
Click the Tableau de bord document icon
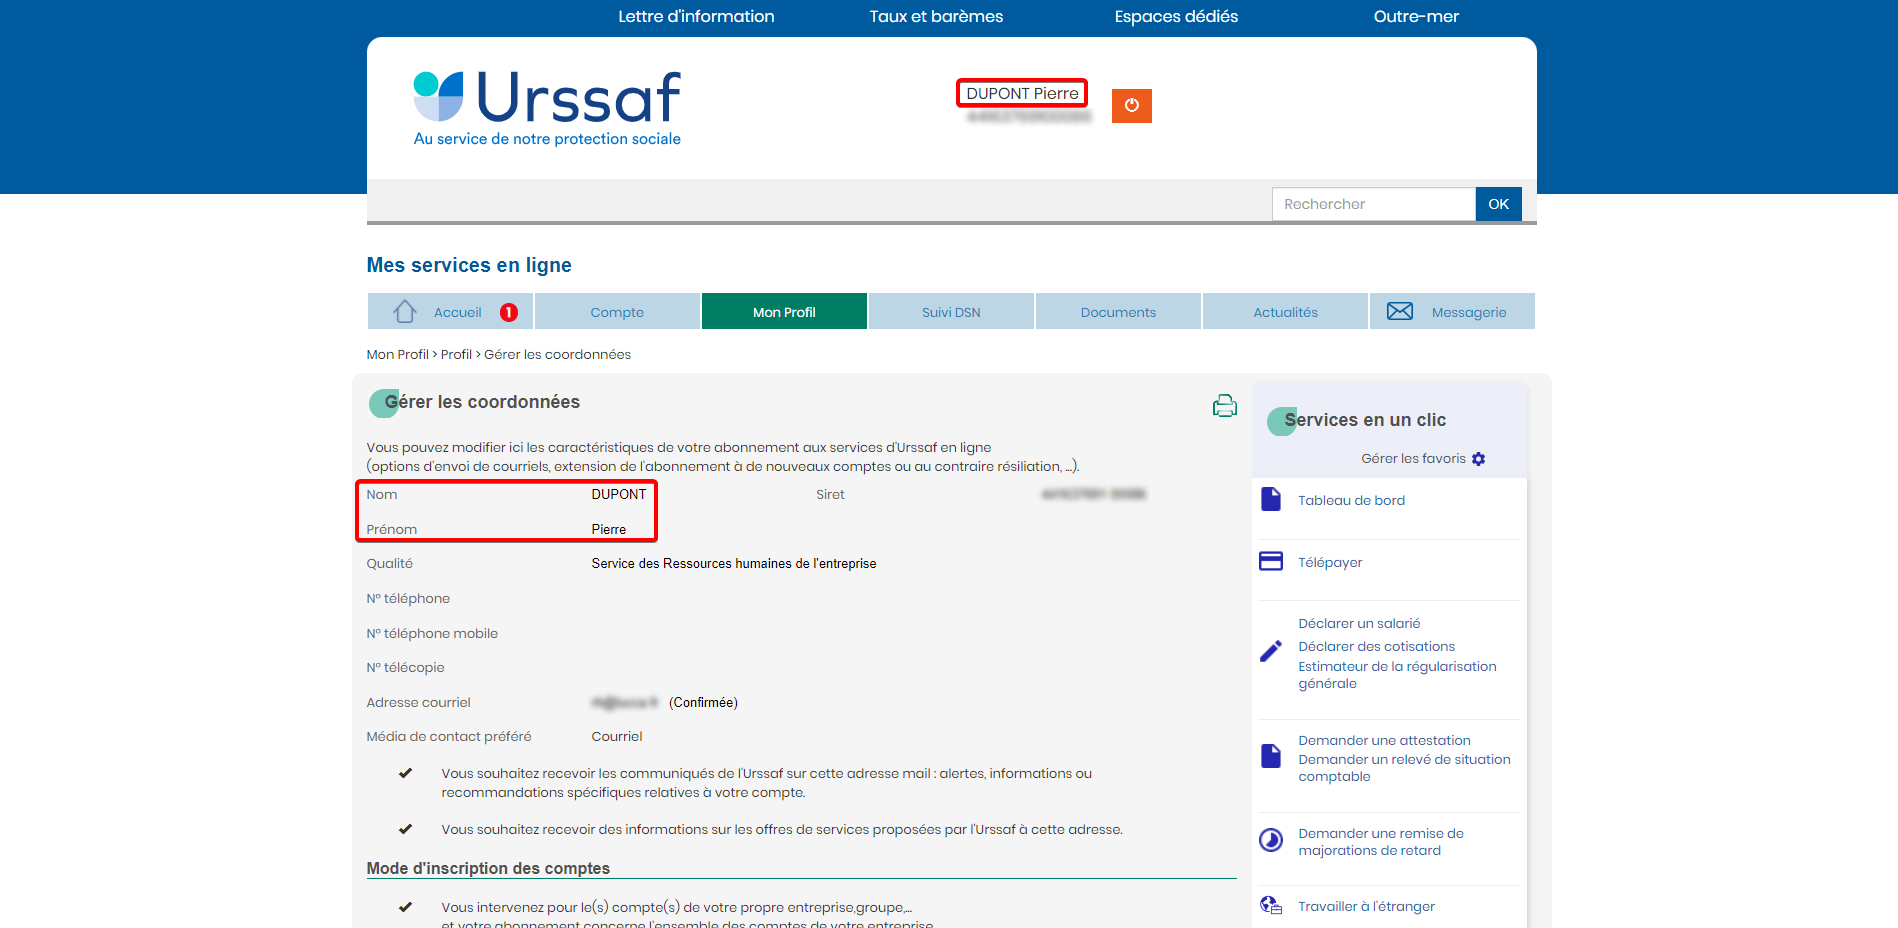tap(1270, 500)
